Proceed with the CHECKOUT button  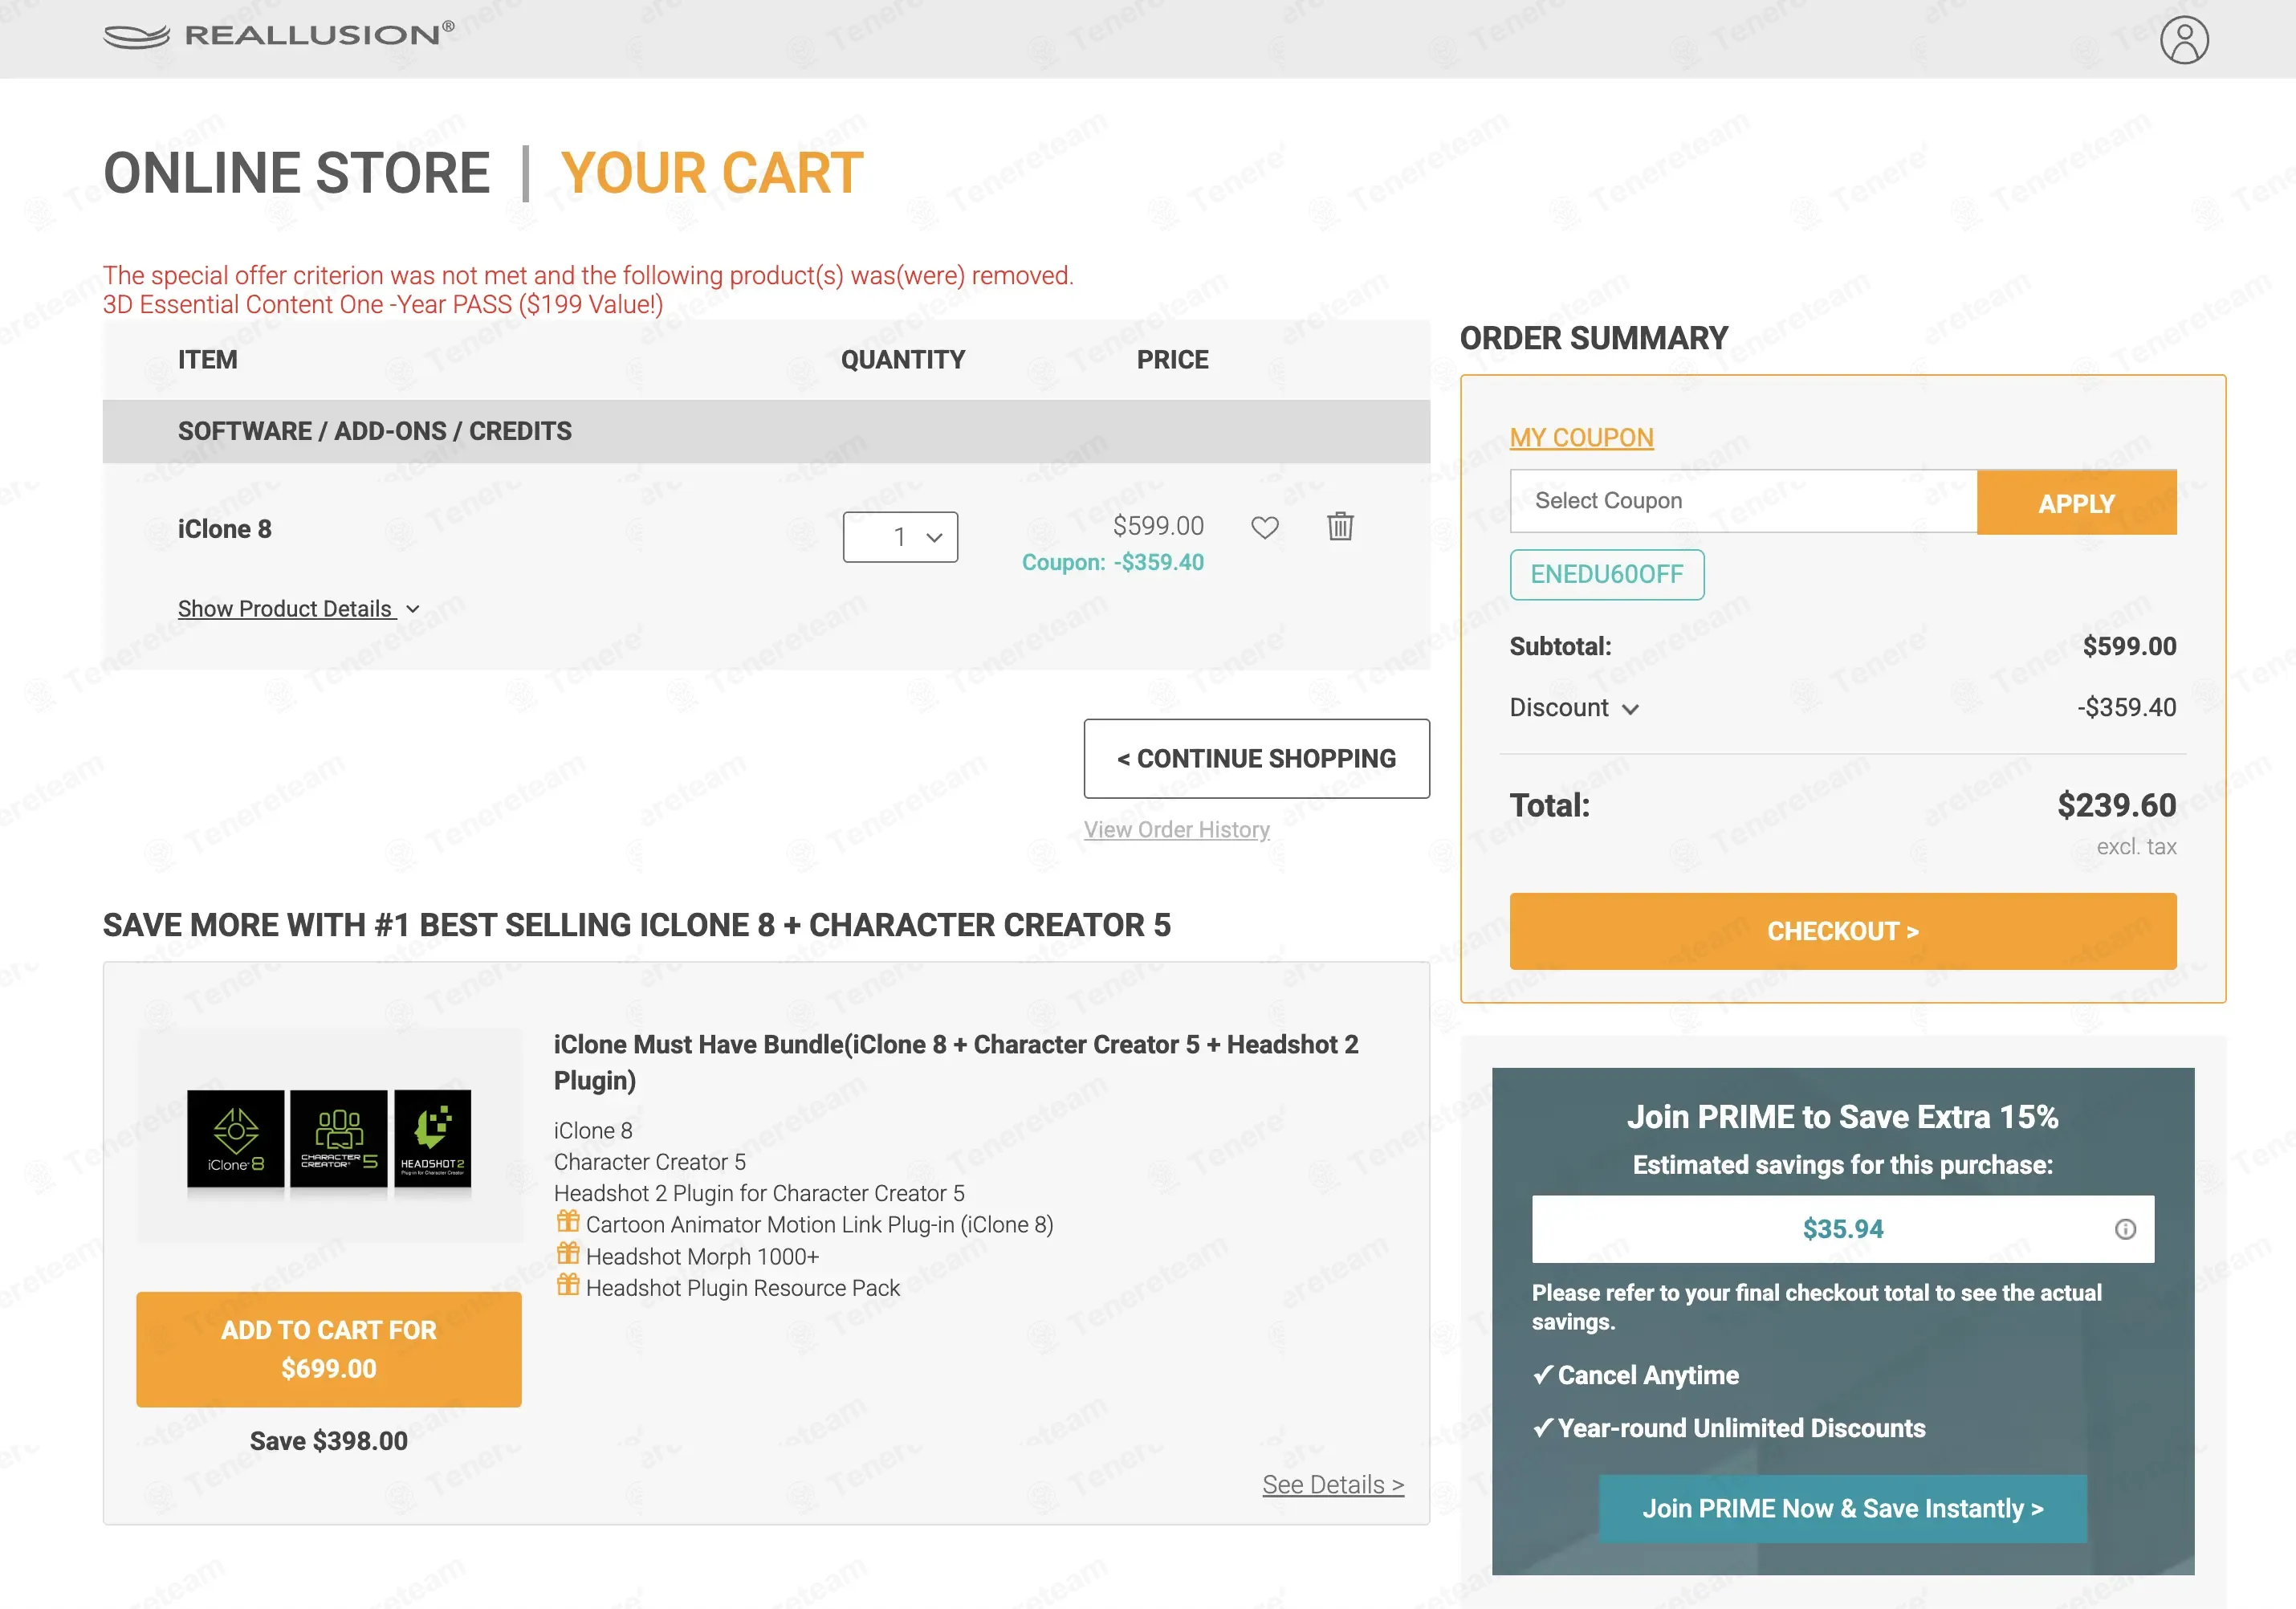click(x=1843, y=931)
